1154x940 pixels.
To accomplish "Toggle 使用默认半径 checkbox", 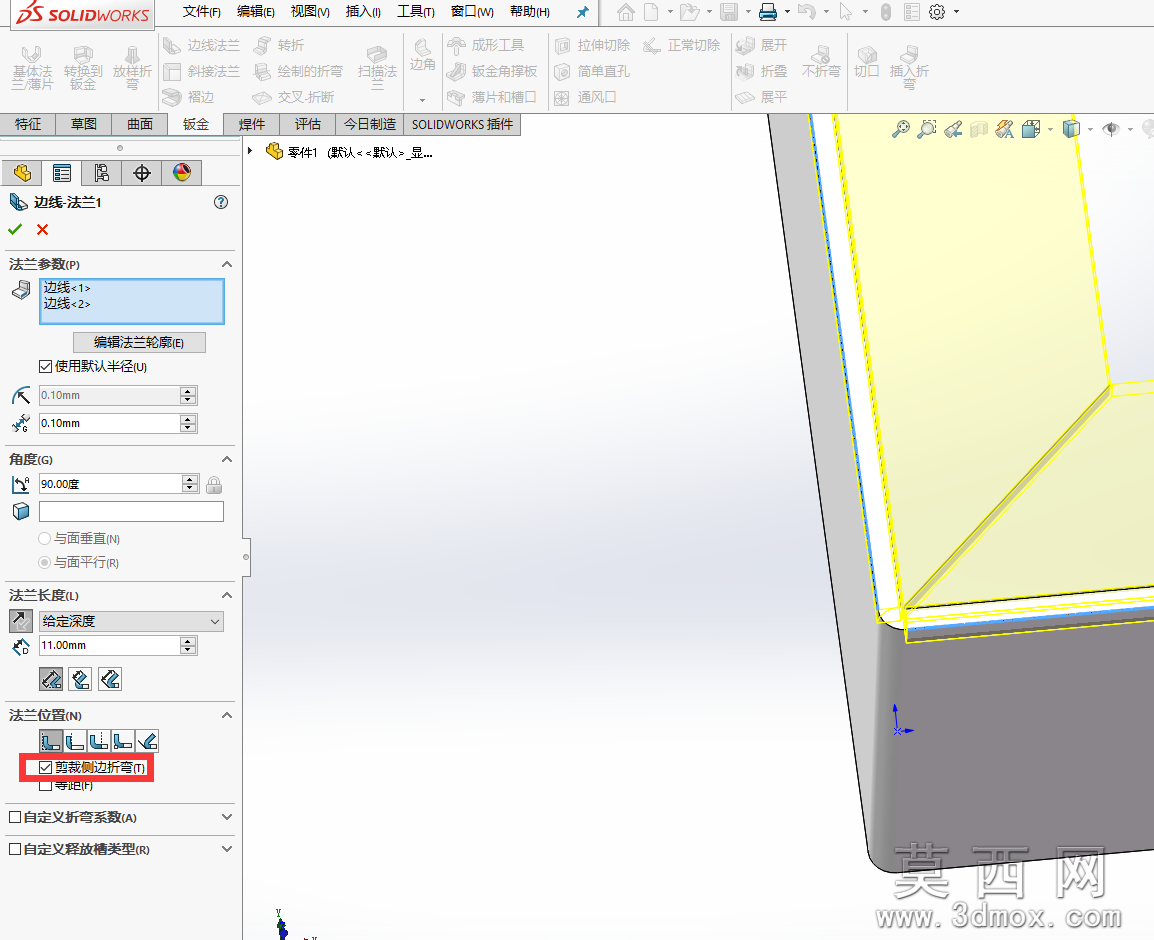I will coord(46,367).
